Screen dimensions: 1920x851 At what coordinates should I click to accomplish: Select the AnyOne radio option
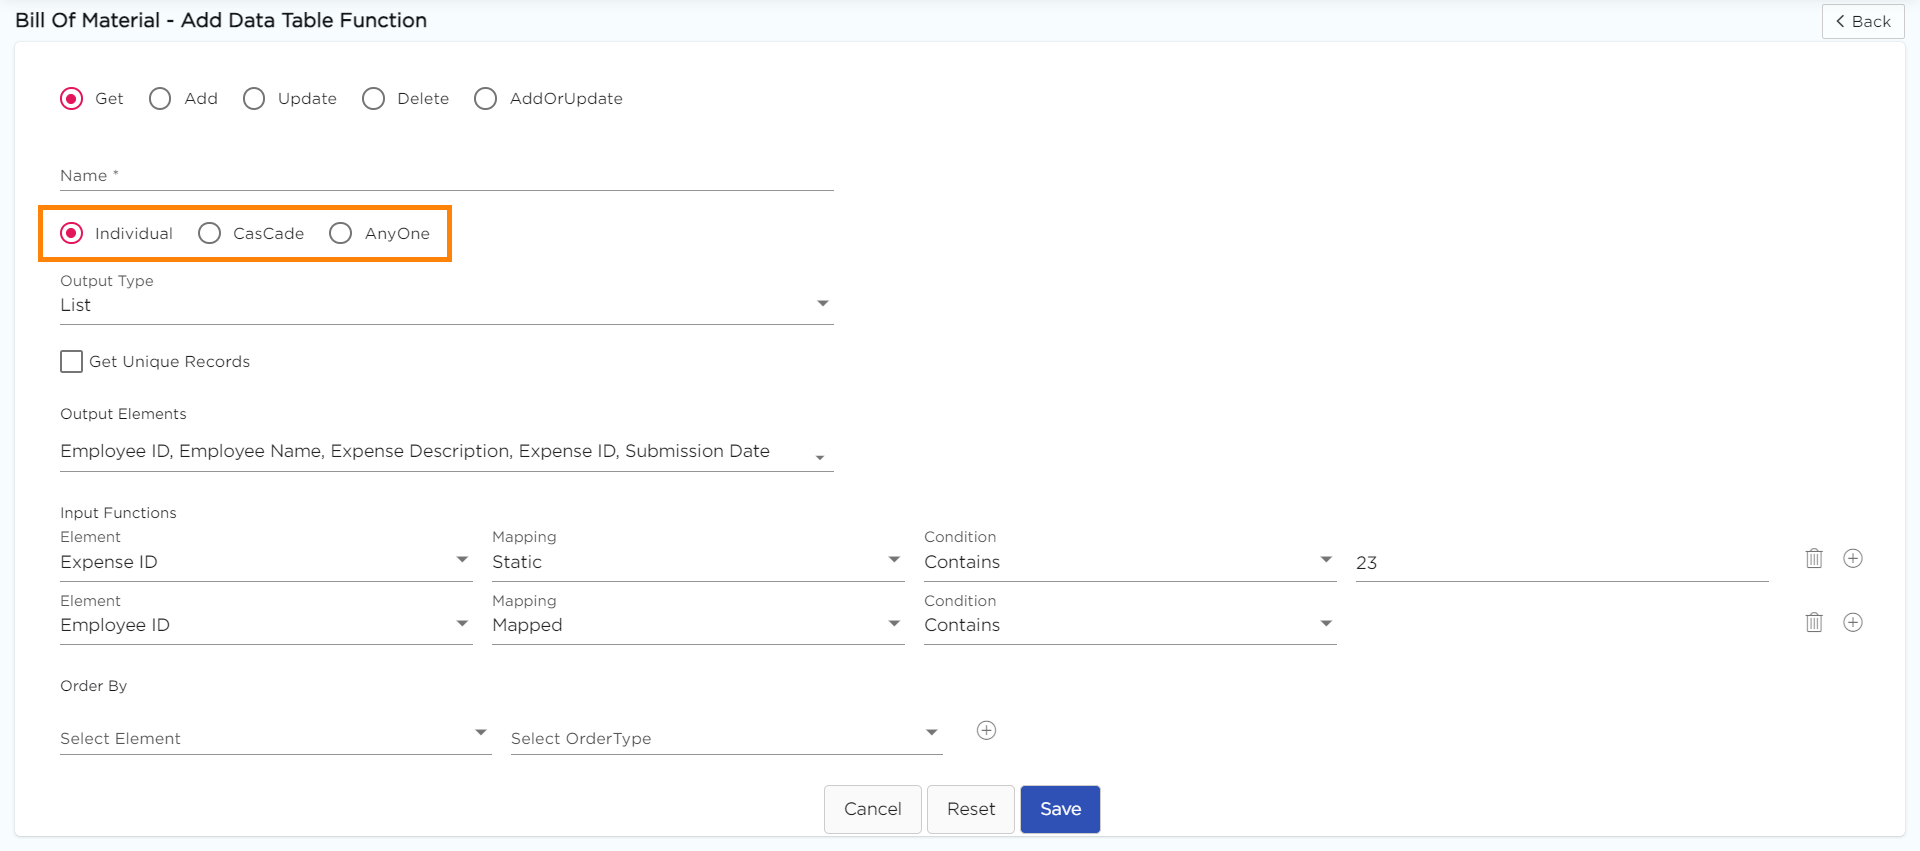341,234
